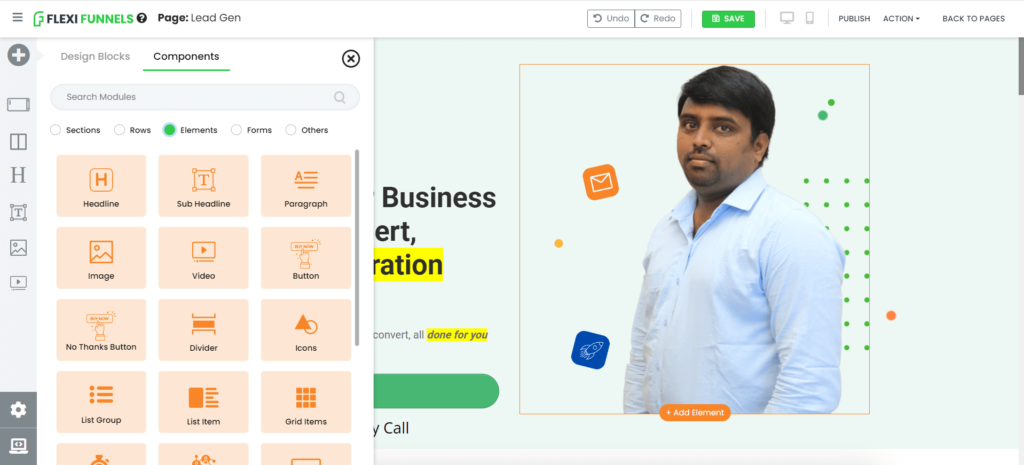
Task: Pick the Grid Items component
Action: pos(306,402)
